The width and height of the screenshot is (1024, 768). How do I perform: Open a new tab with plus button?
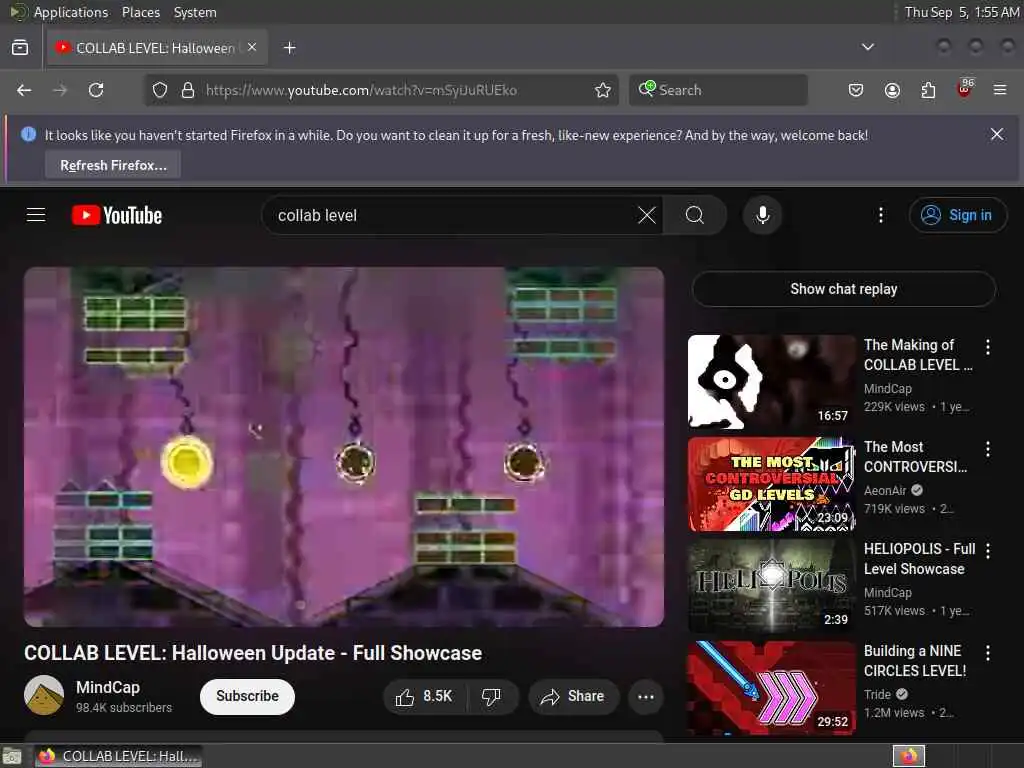(x=289, y=48)
